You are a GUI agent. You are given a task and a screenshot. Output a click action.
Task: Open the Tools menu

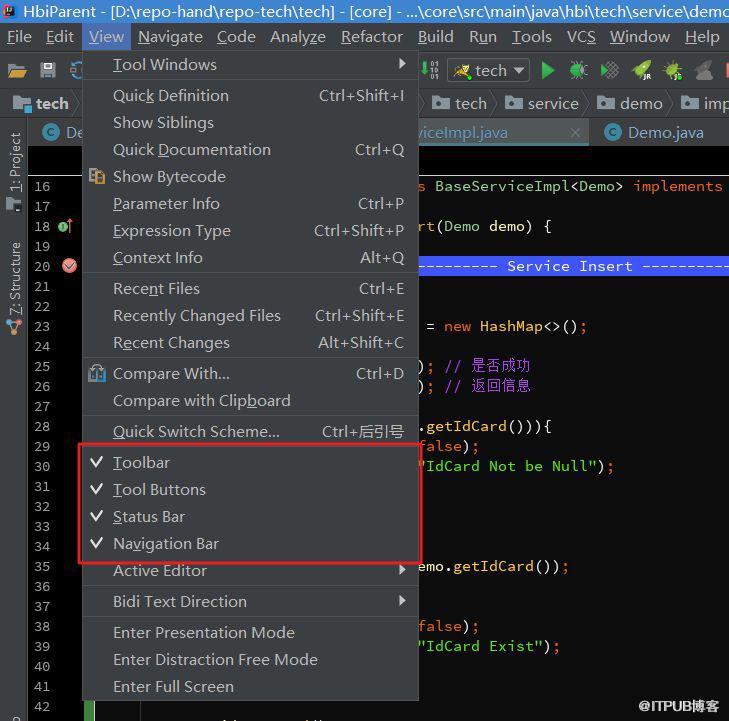[531, 37]
